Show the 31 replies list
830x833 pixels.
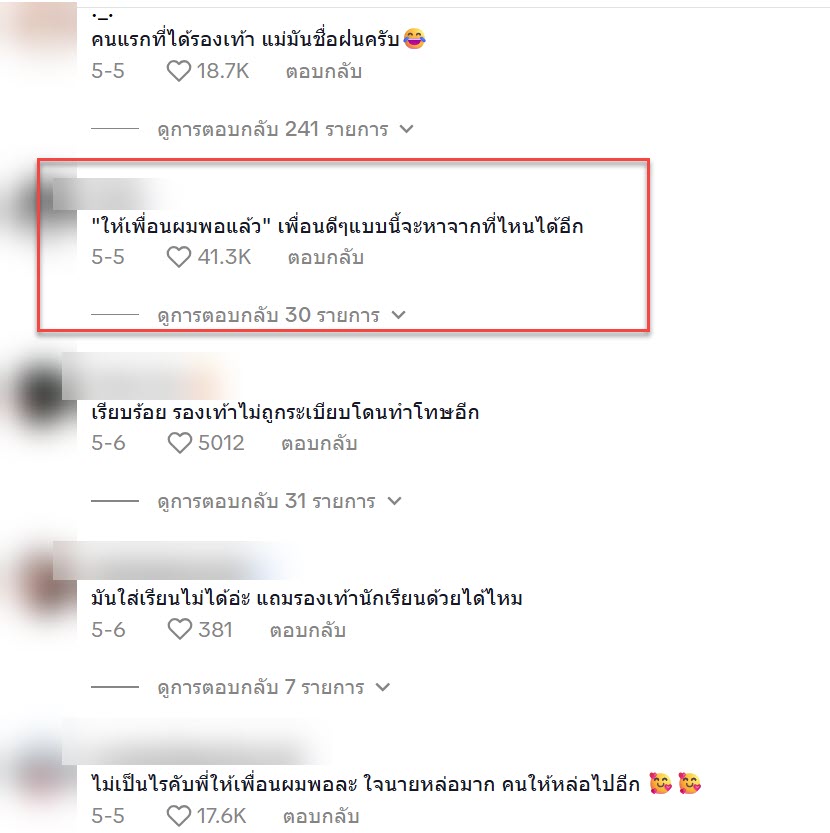click(x=280, y=501)
